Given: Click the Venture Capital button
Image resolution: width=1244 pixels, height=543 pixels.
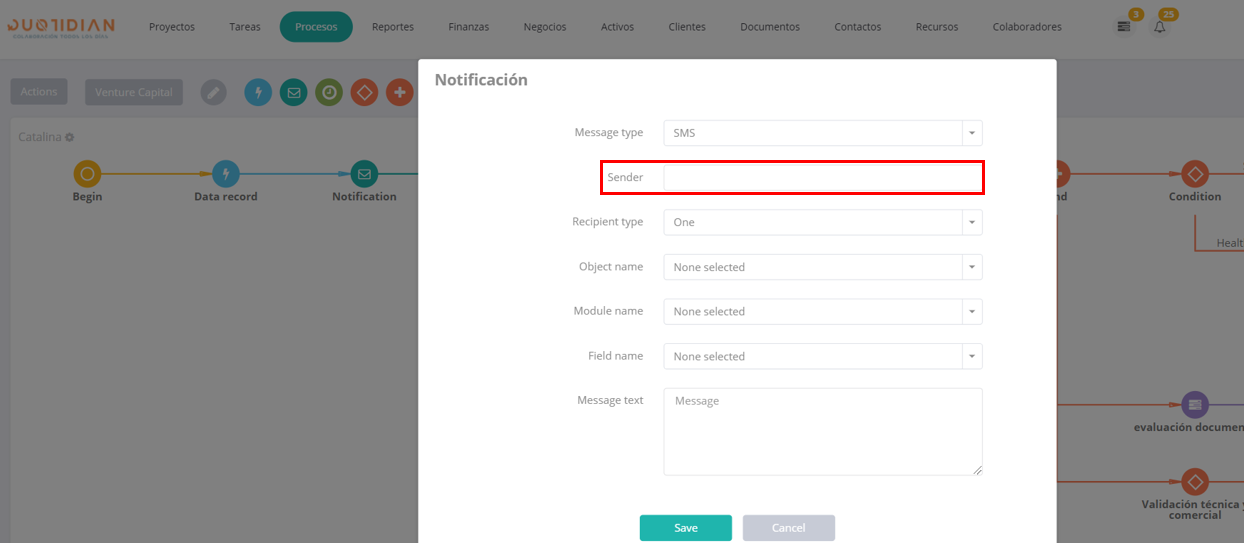Looking at the screenshot, I should 134,92.
